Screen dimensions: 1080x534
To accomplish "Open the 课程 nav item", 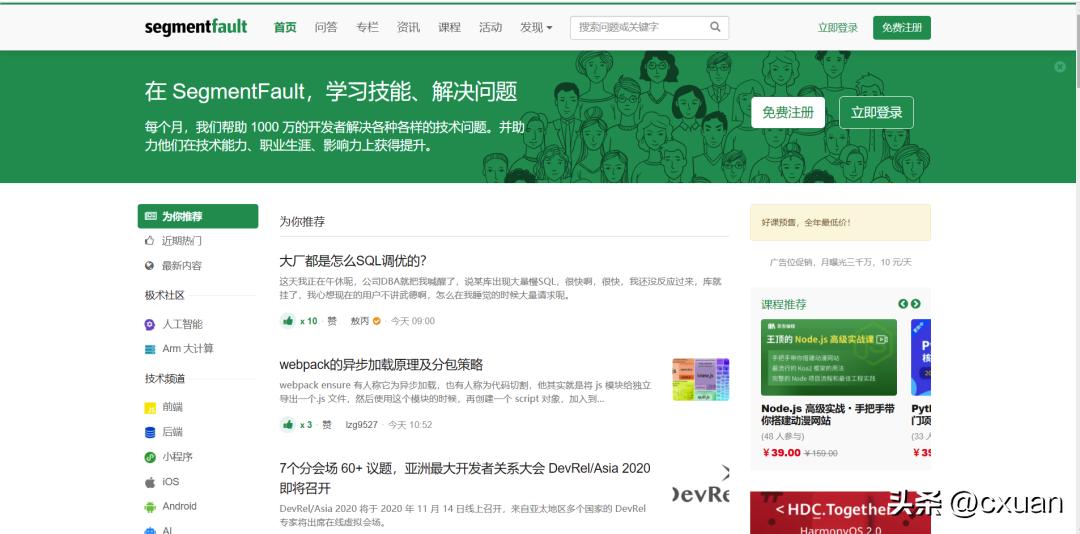I will [x=449, y=28].
